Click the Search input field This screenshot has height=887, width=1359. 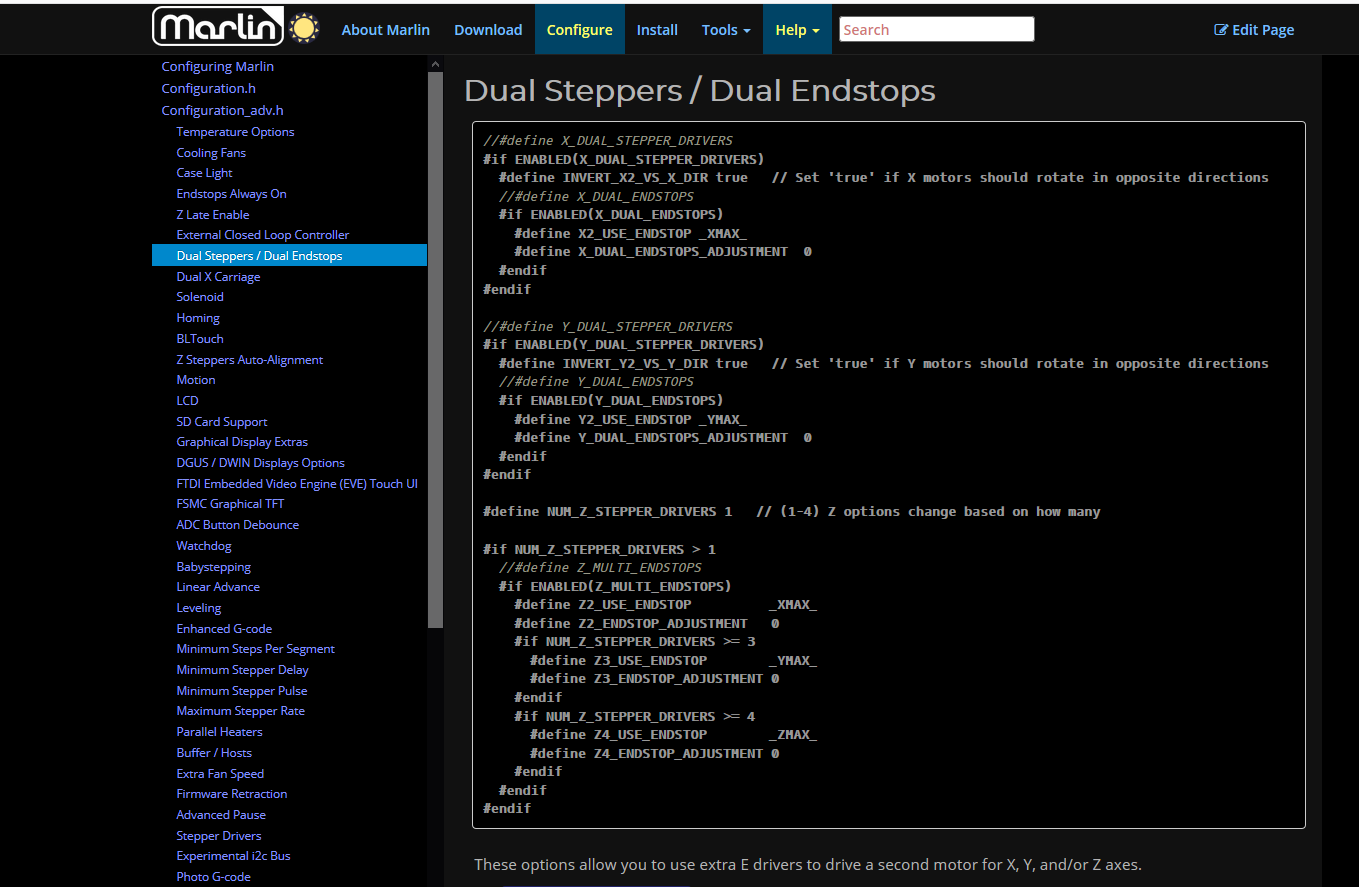(936, 30)
